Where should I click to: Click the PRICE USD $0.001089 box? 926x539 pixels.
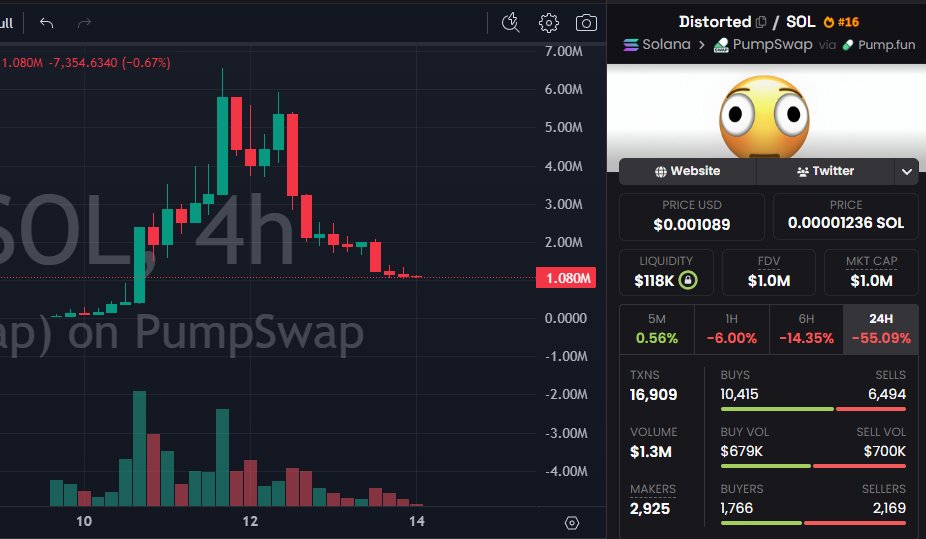pos(692,217)
